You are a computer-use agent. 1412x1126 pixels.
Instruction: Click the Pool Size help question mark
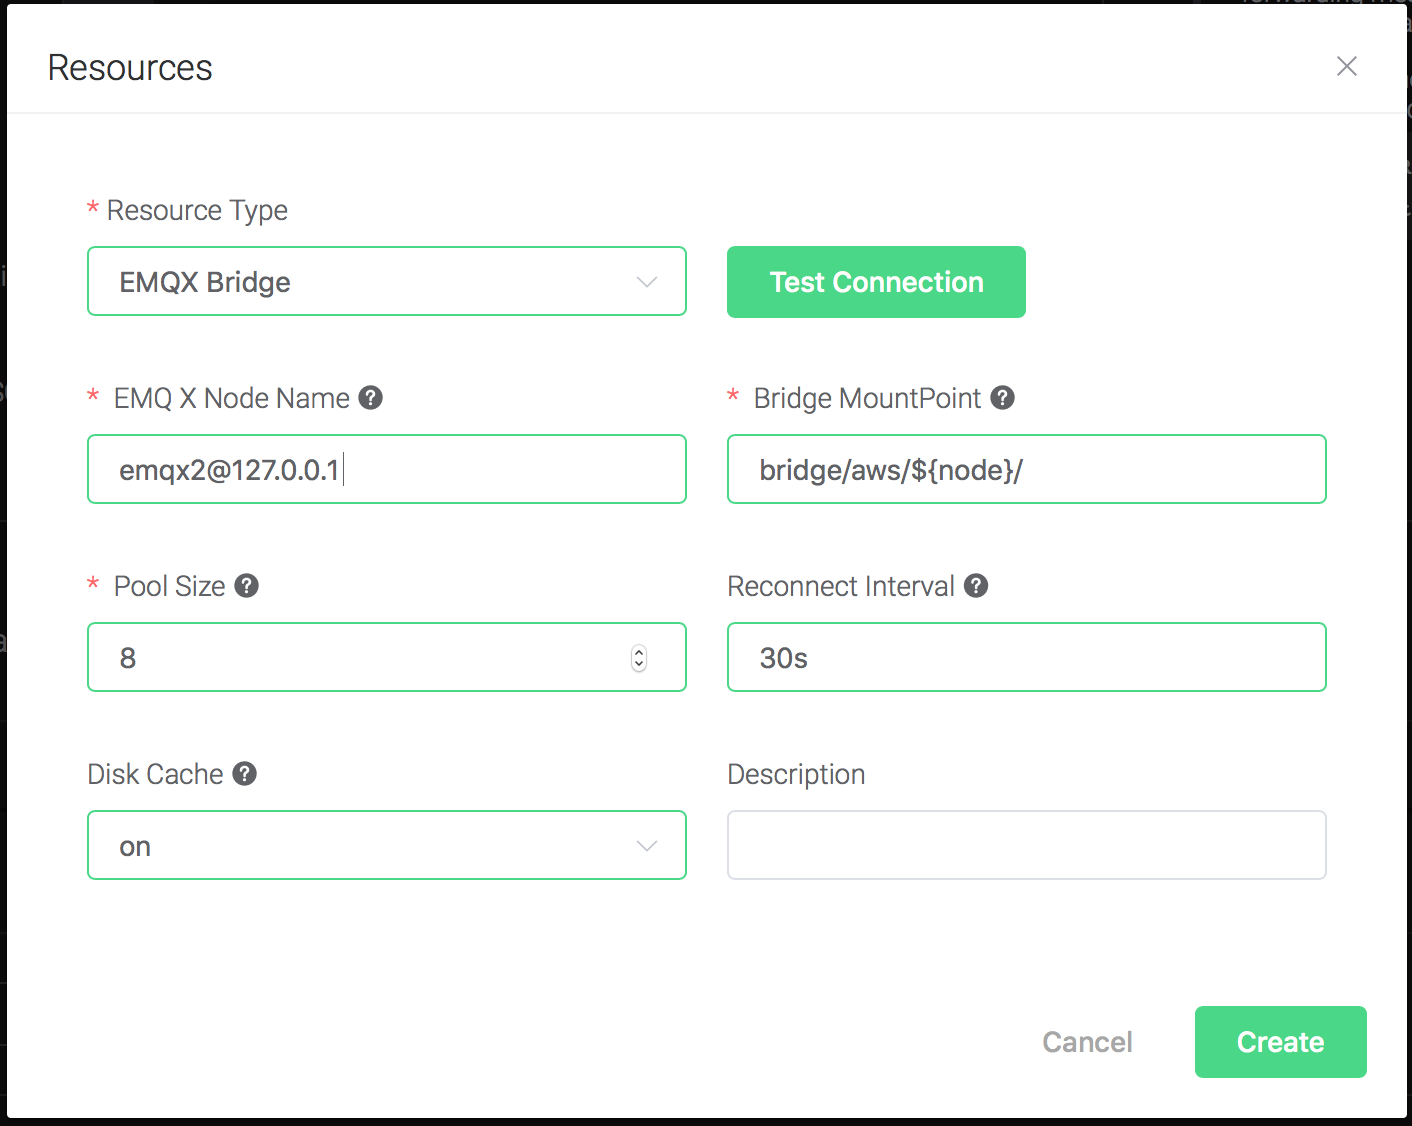[247, 586]
